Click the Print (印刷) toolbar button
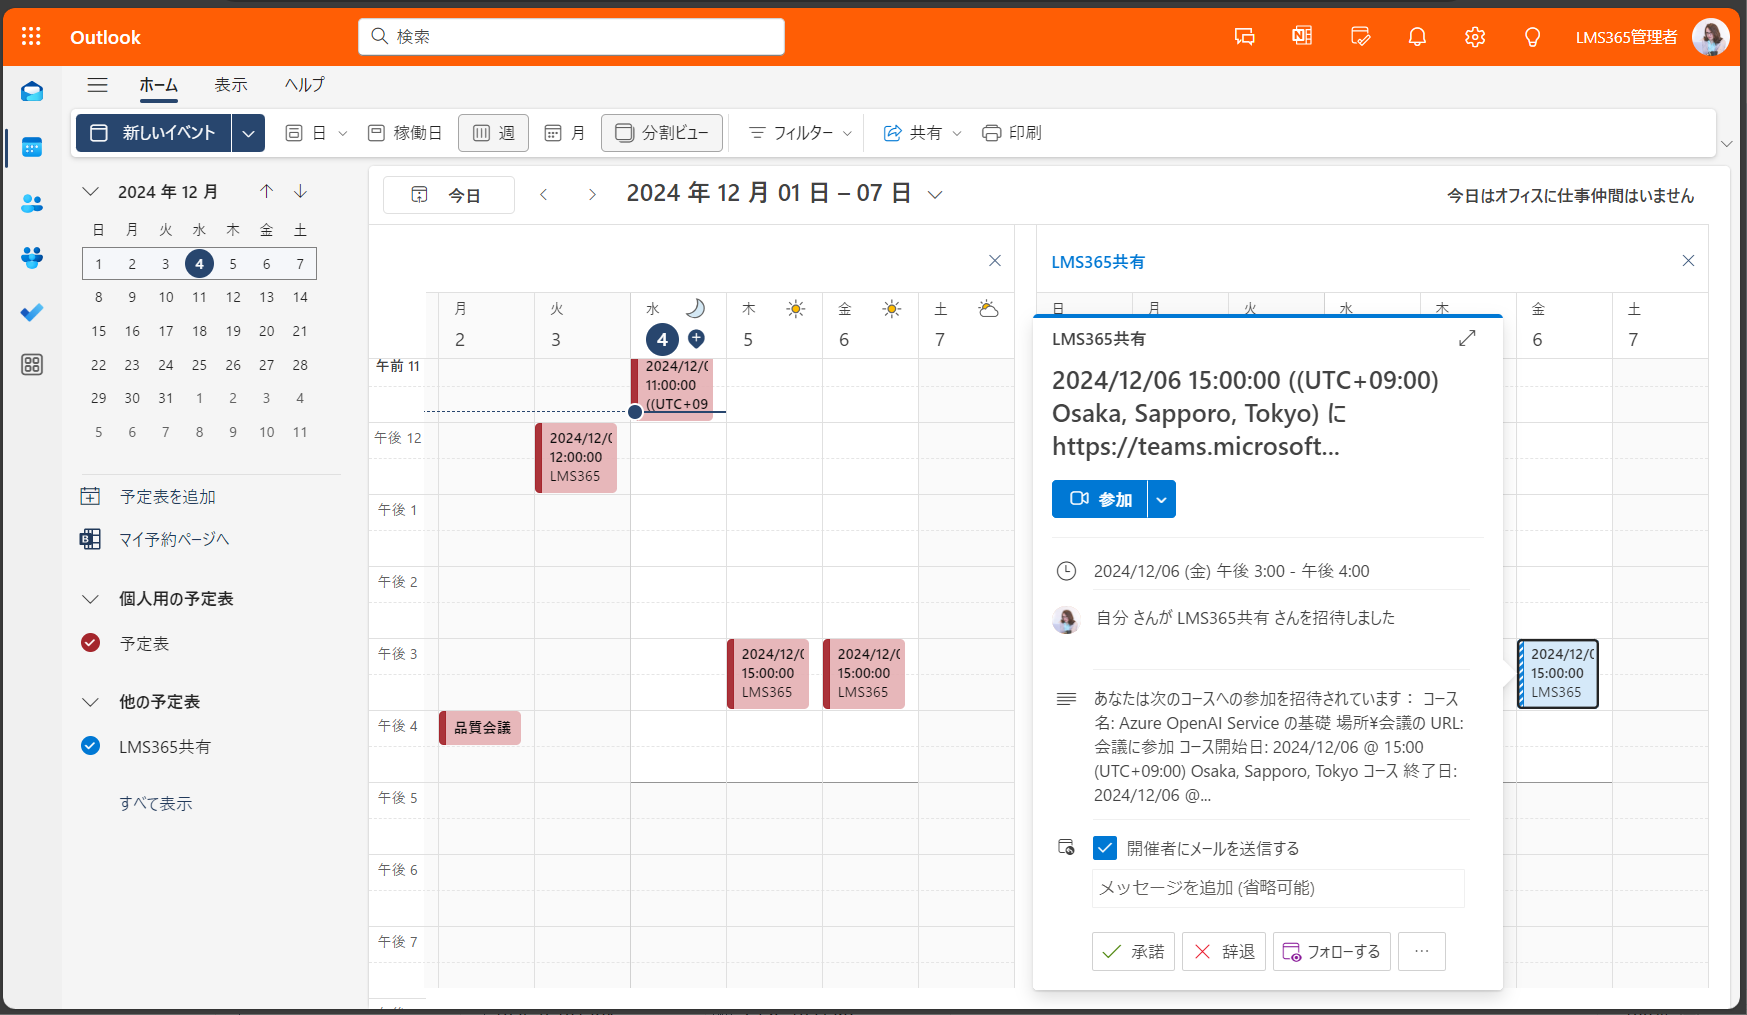1747x1015 pixels. [1012, 133]
